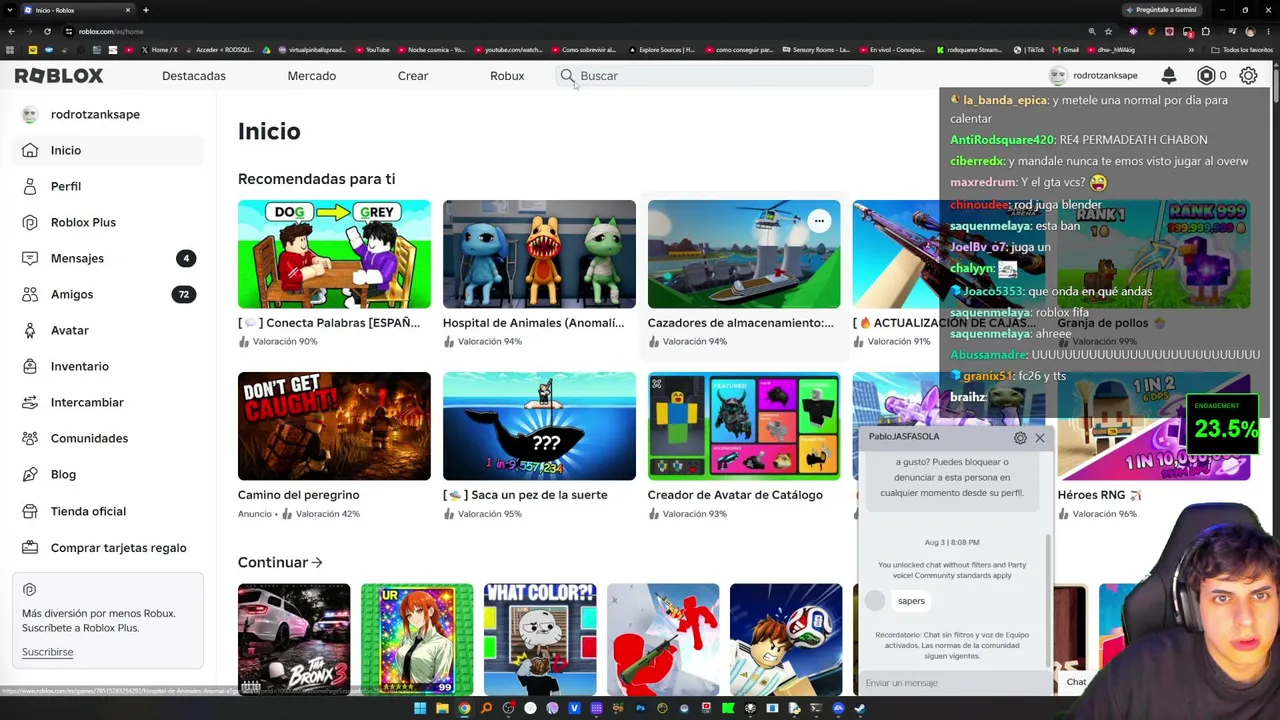Select the Inicio - Roblox browser tab
Image resolution: width=1280 pixels, height=720 pixels.
(x=78, y=10)
